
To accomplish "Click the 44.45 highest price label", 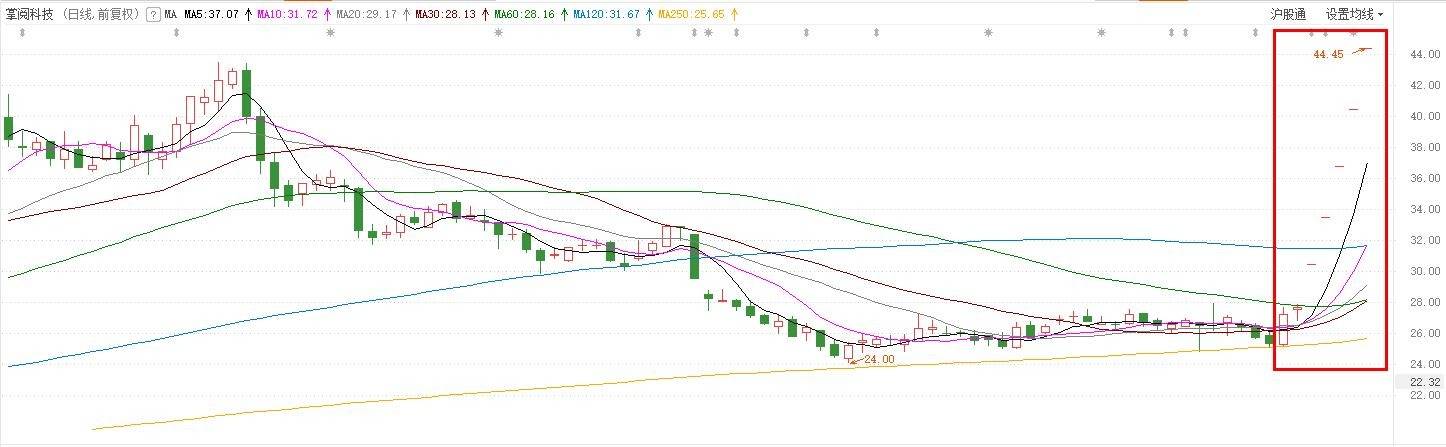I will tap(1328, 55).
